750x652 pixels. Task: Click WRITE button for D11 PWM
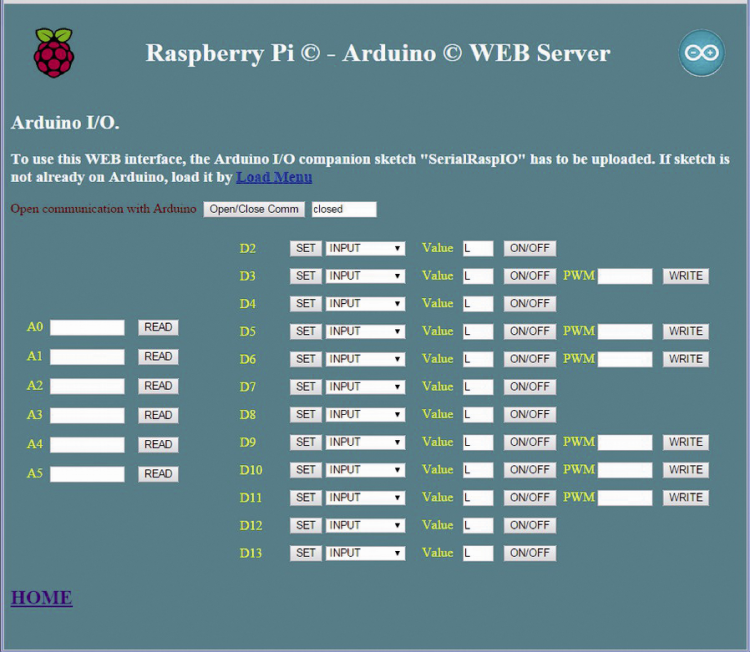tap(685, 498)
